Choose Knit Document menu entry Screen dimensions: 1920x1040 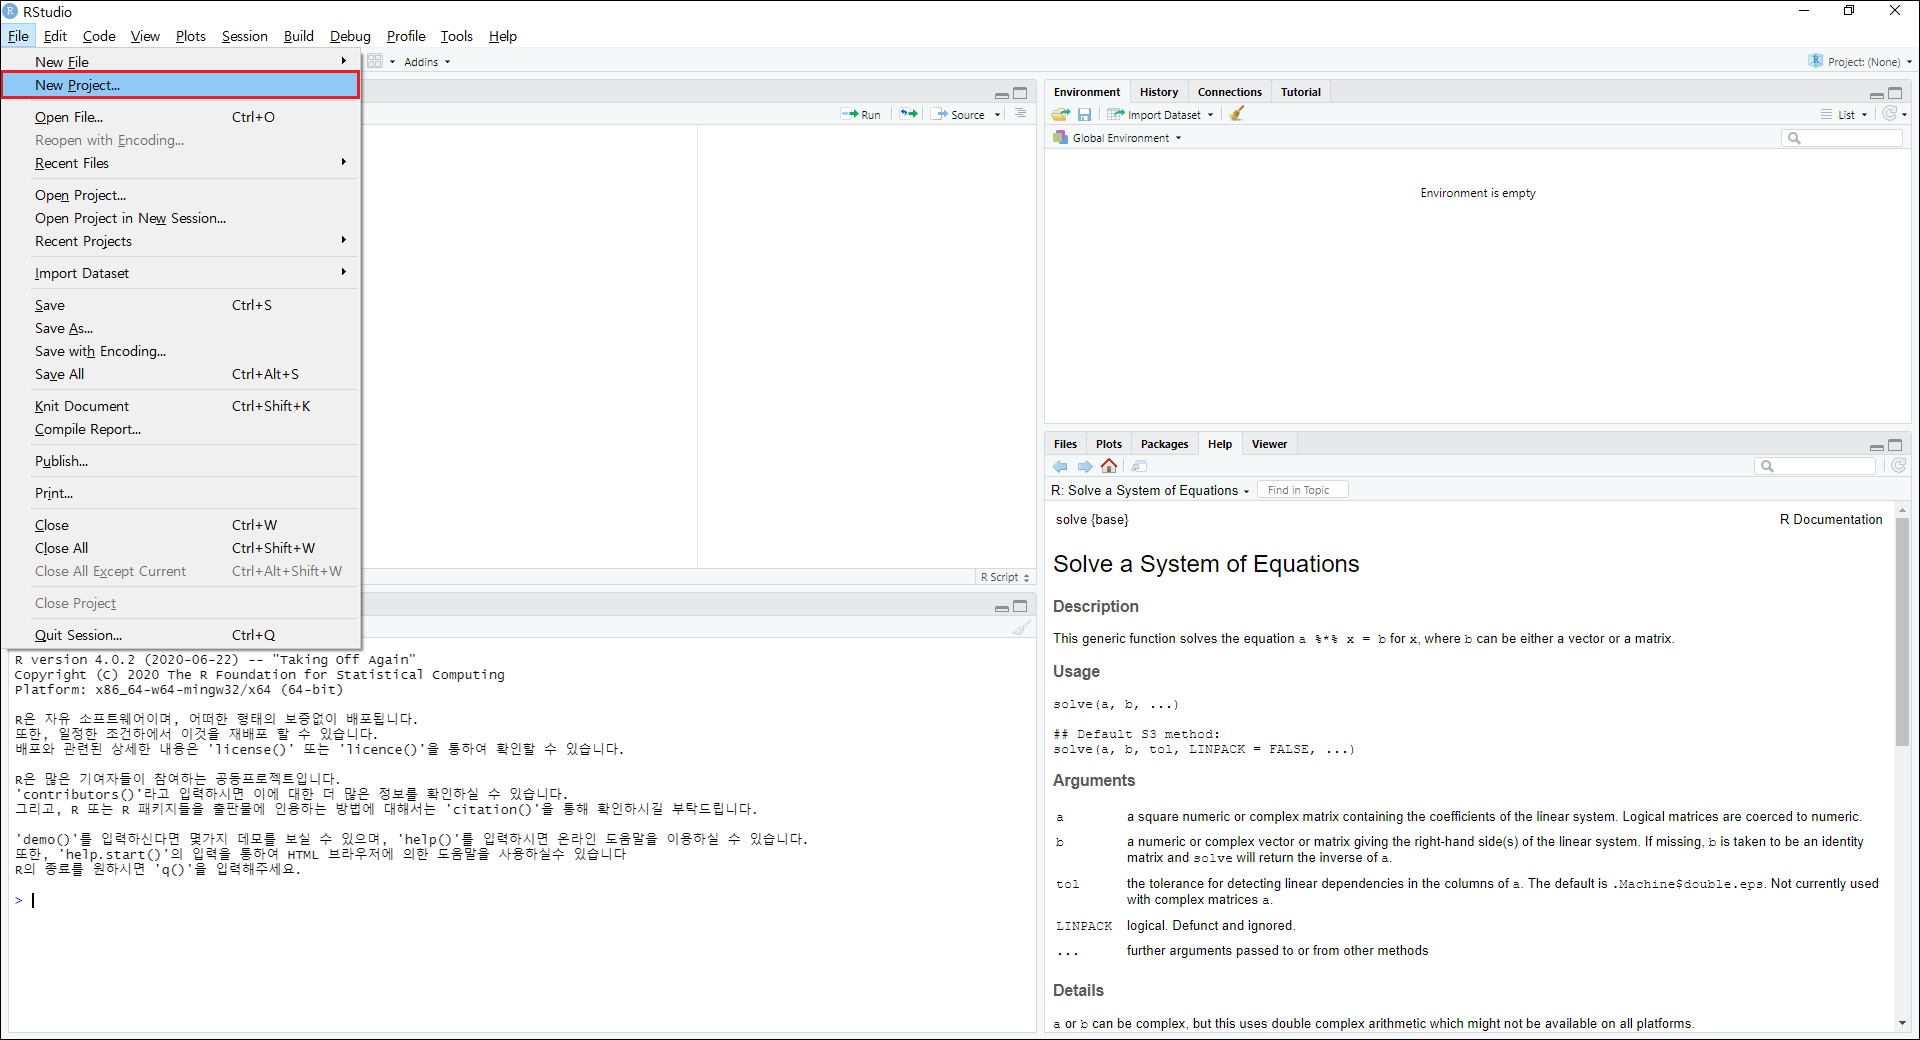tap(181, 406)
